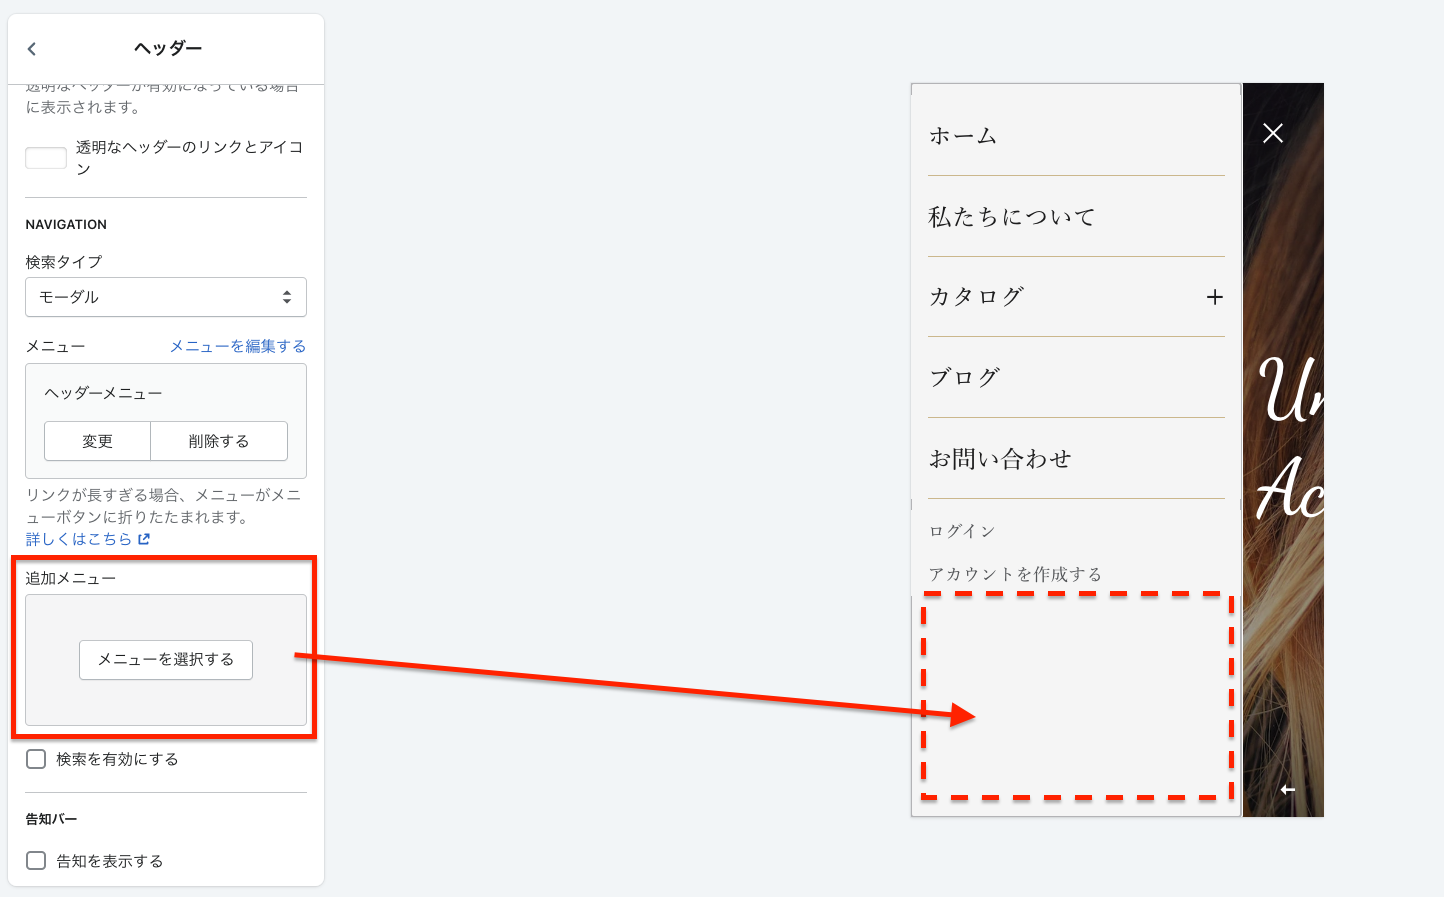Image resolution: width=1444 pixels, height=897 pixels.
Task: Open the transparent header link color swatch
Action: (46, 158)
